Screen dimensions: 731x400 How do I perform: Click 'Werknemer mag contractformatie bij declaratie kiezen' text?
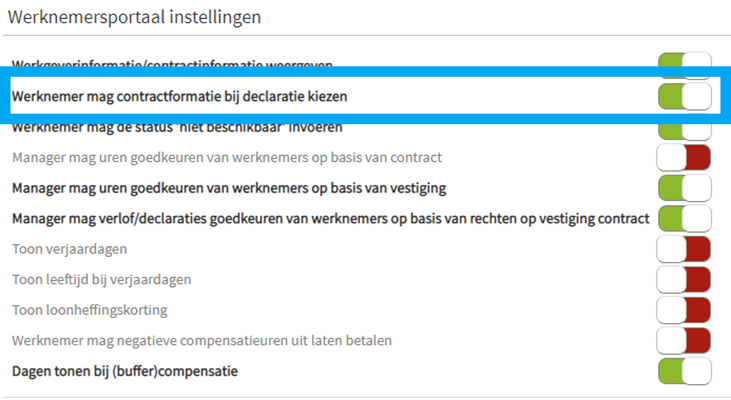(179, 97)
